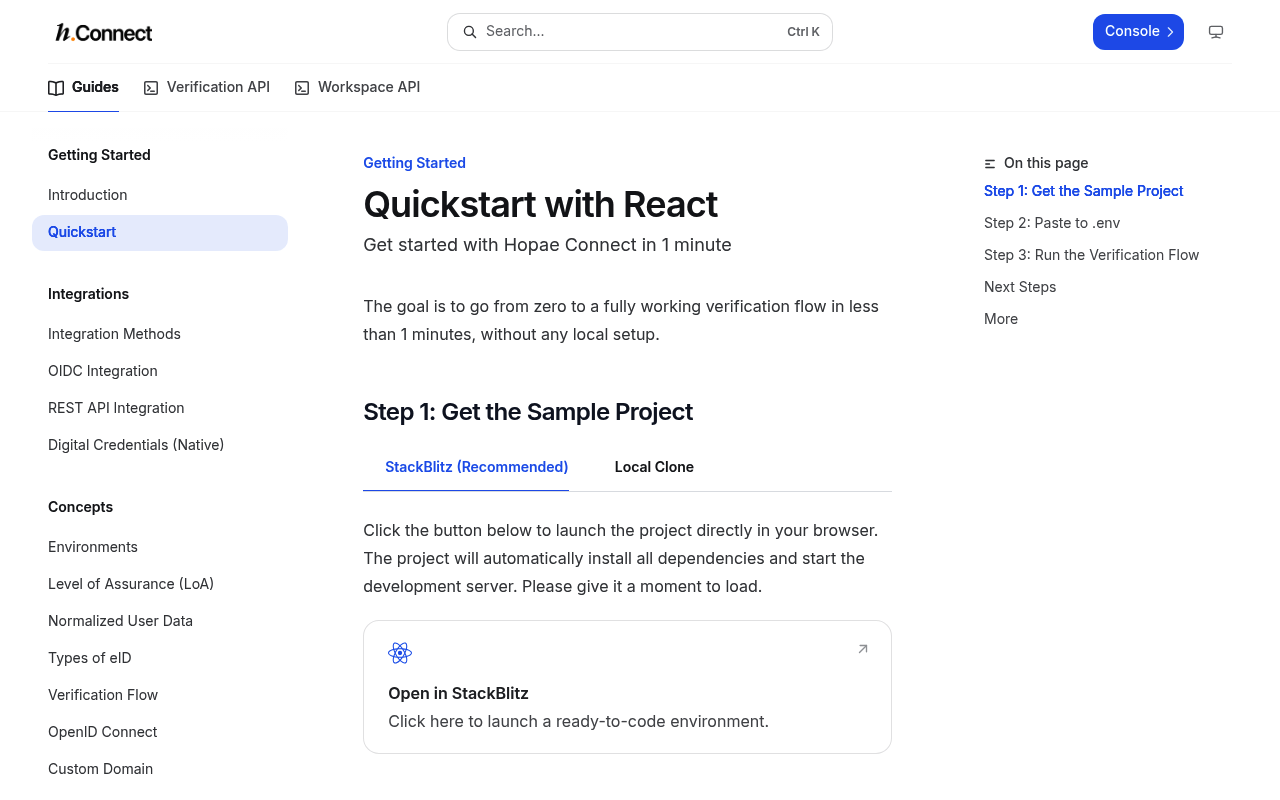
Task: Open Environments concept page
Action: pos(160,547)
